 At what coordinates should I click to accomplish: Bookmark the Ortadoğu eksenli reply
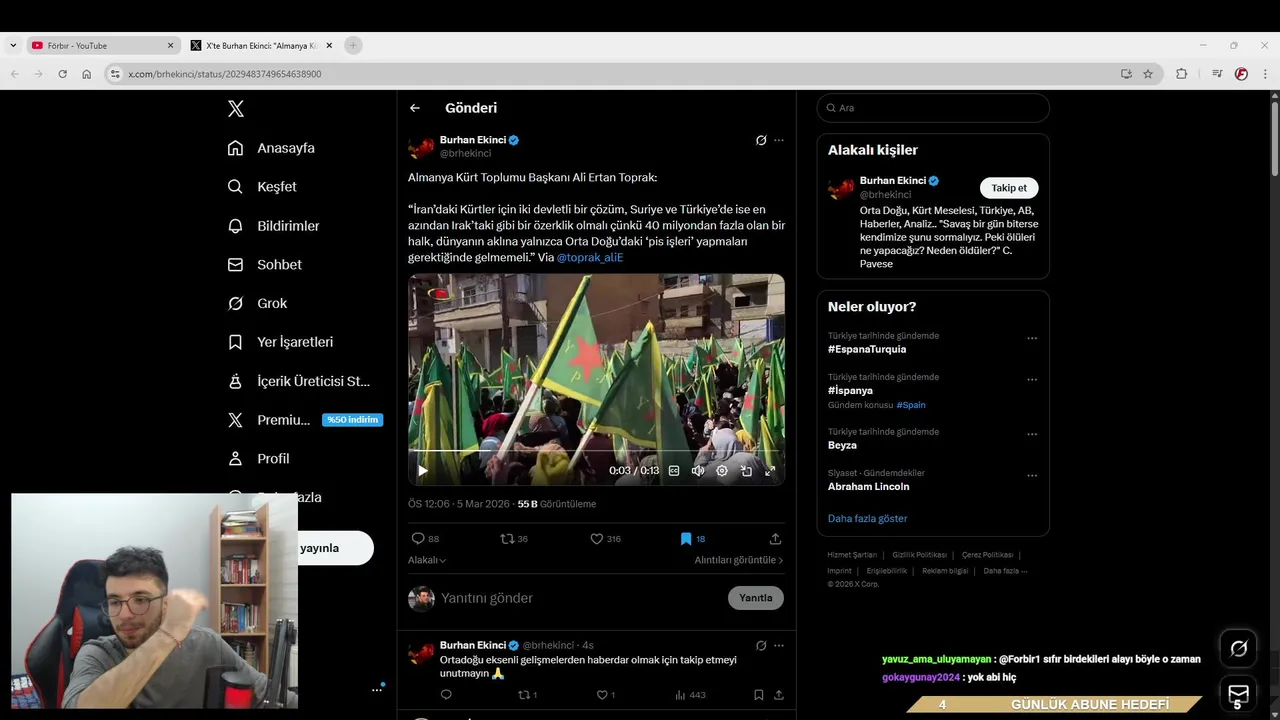point(759,695)
